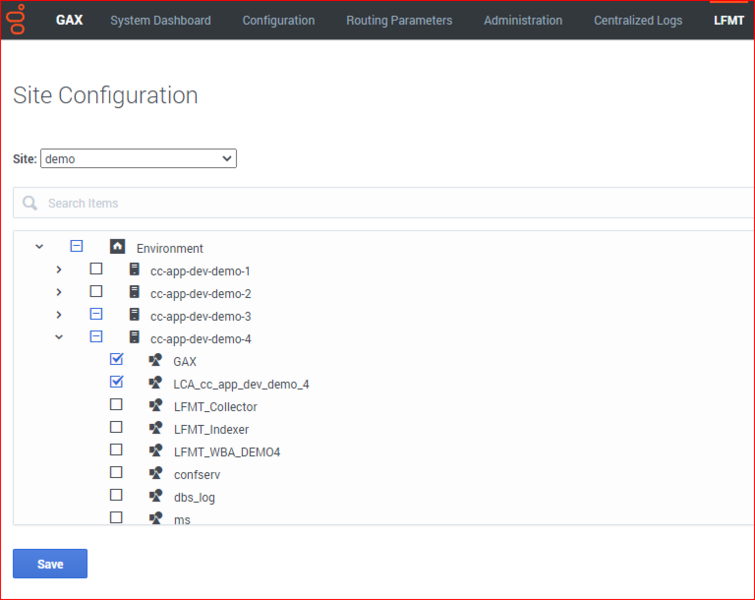Click the cc-app-dev-demo-3 server icon
755x600 pixels.
[x=134, y=314]
